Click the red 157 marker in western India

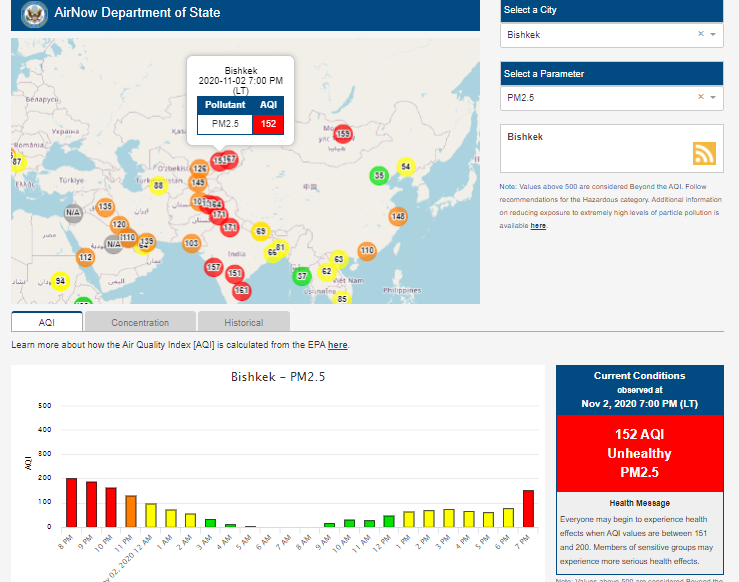tap(213, 267)
